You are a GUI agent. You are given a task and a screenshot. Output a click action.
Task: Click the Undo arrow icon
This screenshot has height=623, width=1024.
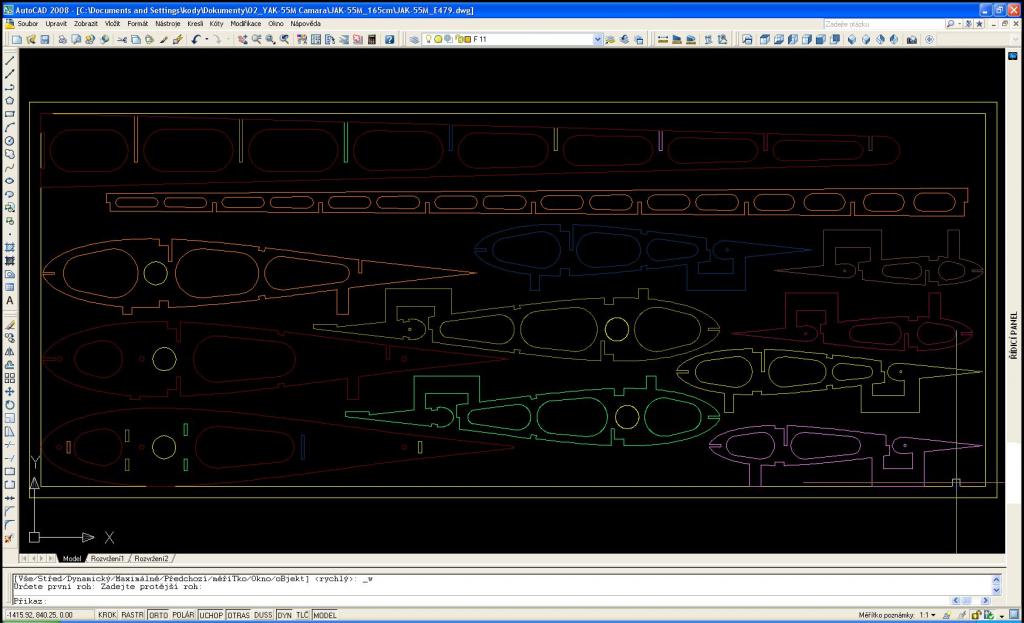coord(196,39)
